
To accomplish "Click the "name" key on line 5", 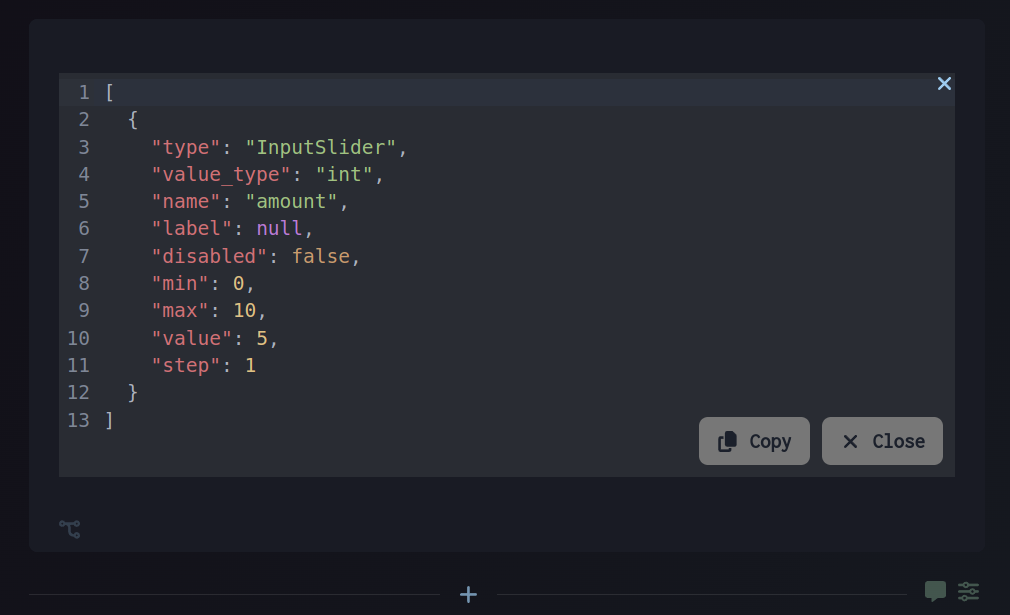I will [186, 202].
